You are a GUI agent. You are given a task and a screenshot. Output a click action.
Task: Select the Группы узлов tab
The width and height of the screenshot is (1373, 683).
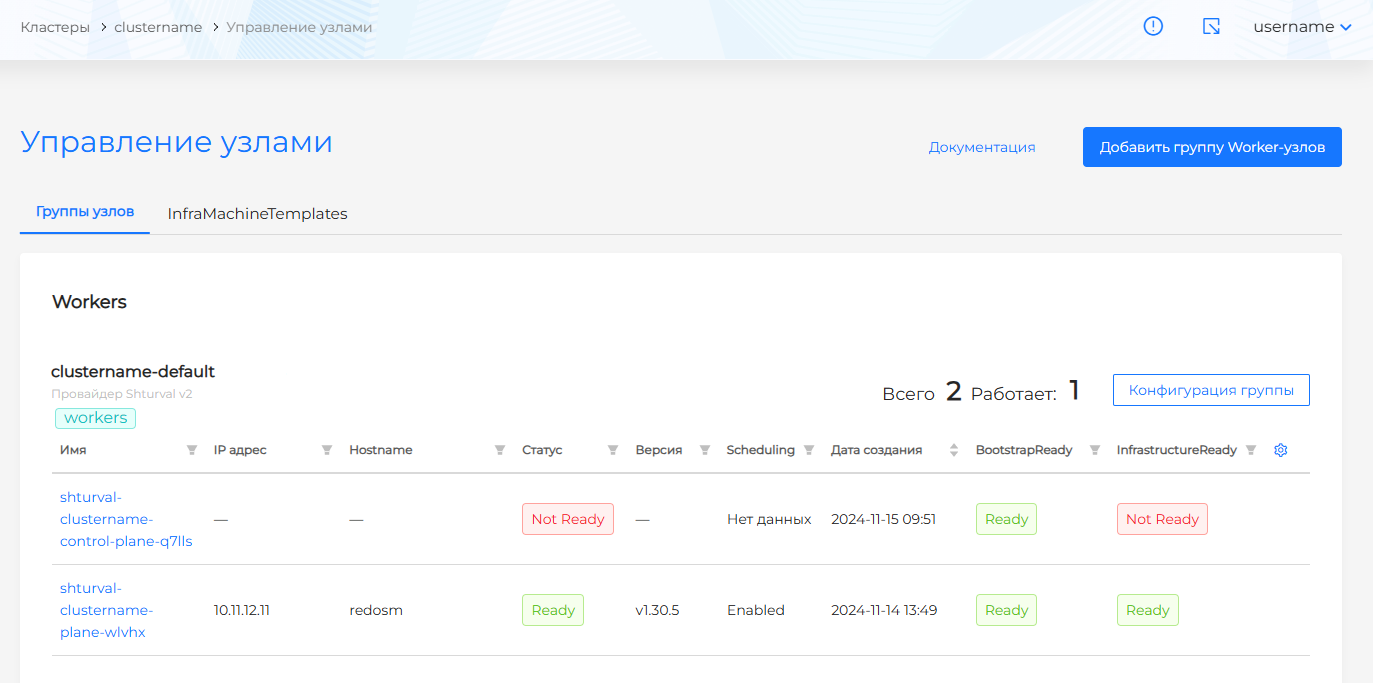pos(85,212)
